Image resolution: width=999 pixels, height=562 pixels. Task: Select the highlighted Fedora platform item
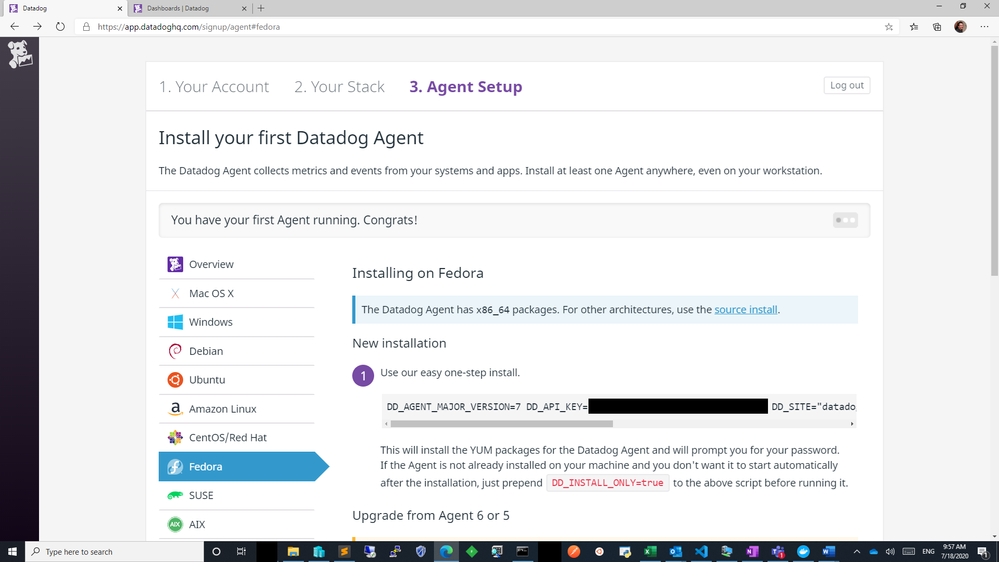243,466
